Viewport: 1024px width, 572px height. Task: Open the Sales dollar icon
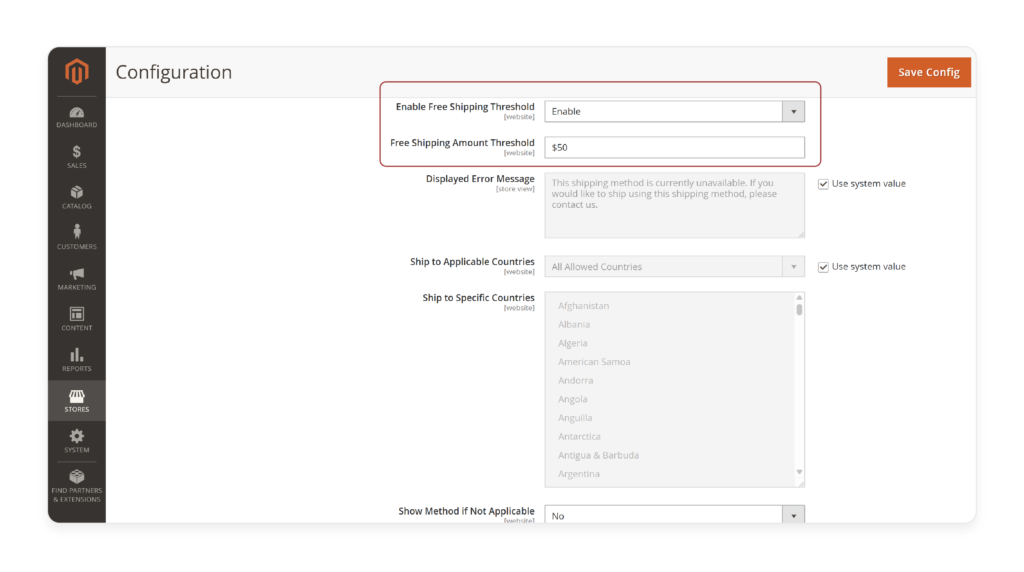pyautogui.click(x=77, y=153)
